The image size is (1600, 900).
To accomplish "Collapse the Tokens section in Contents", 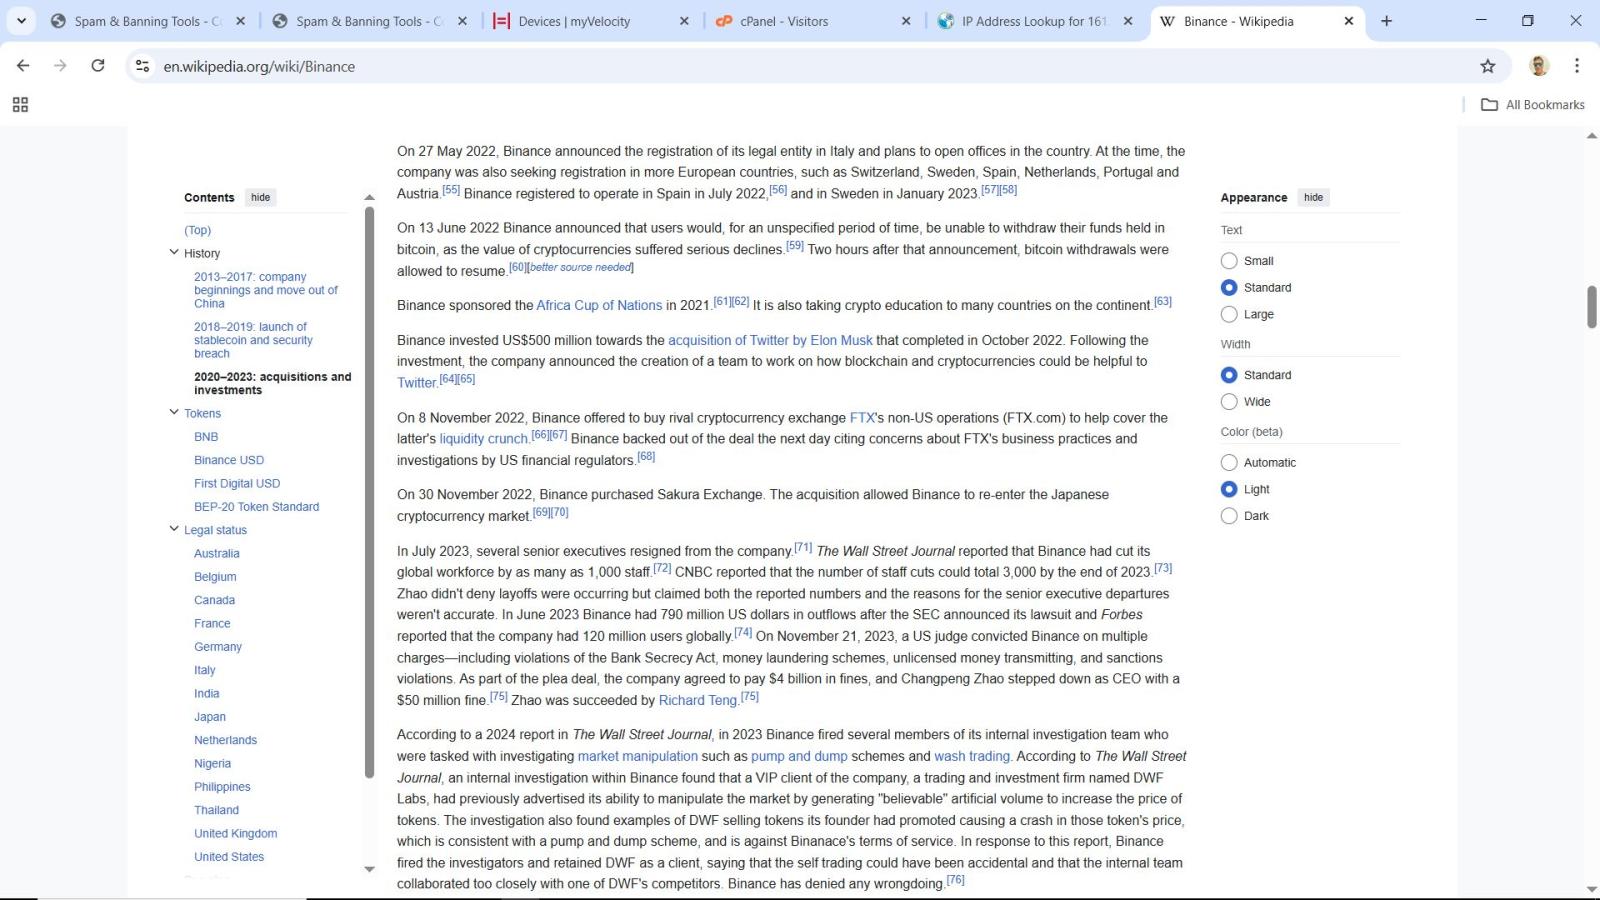I will point(174,413).
